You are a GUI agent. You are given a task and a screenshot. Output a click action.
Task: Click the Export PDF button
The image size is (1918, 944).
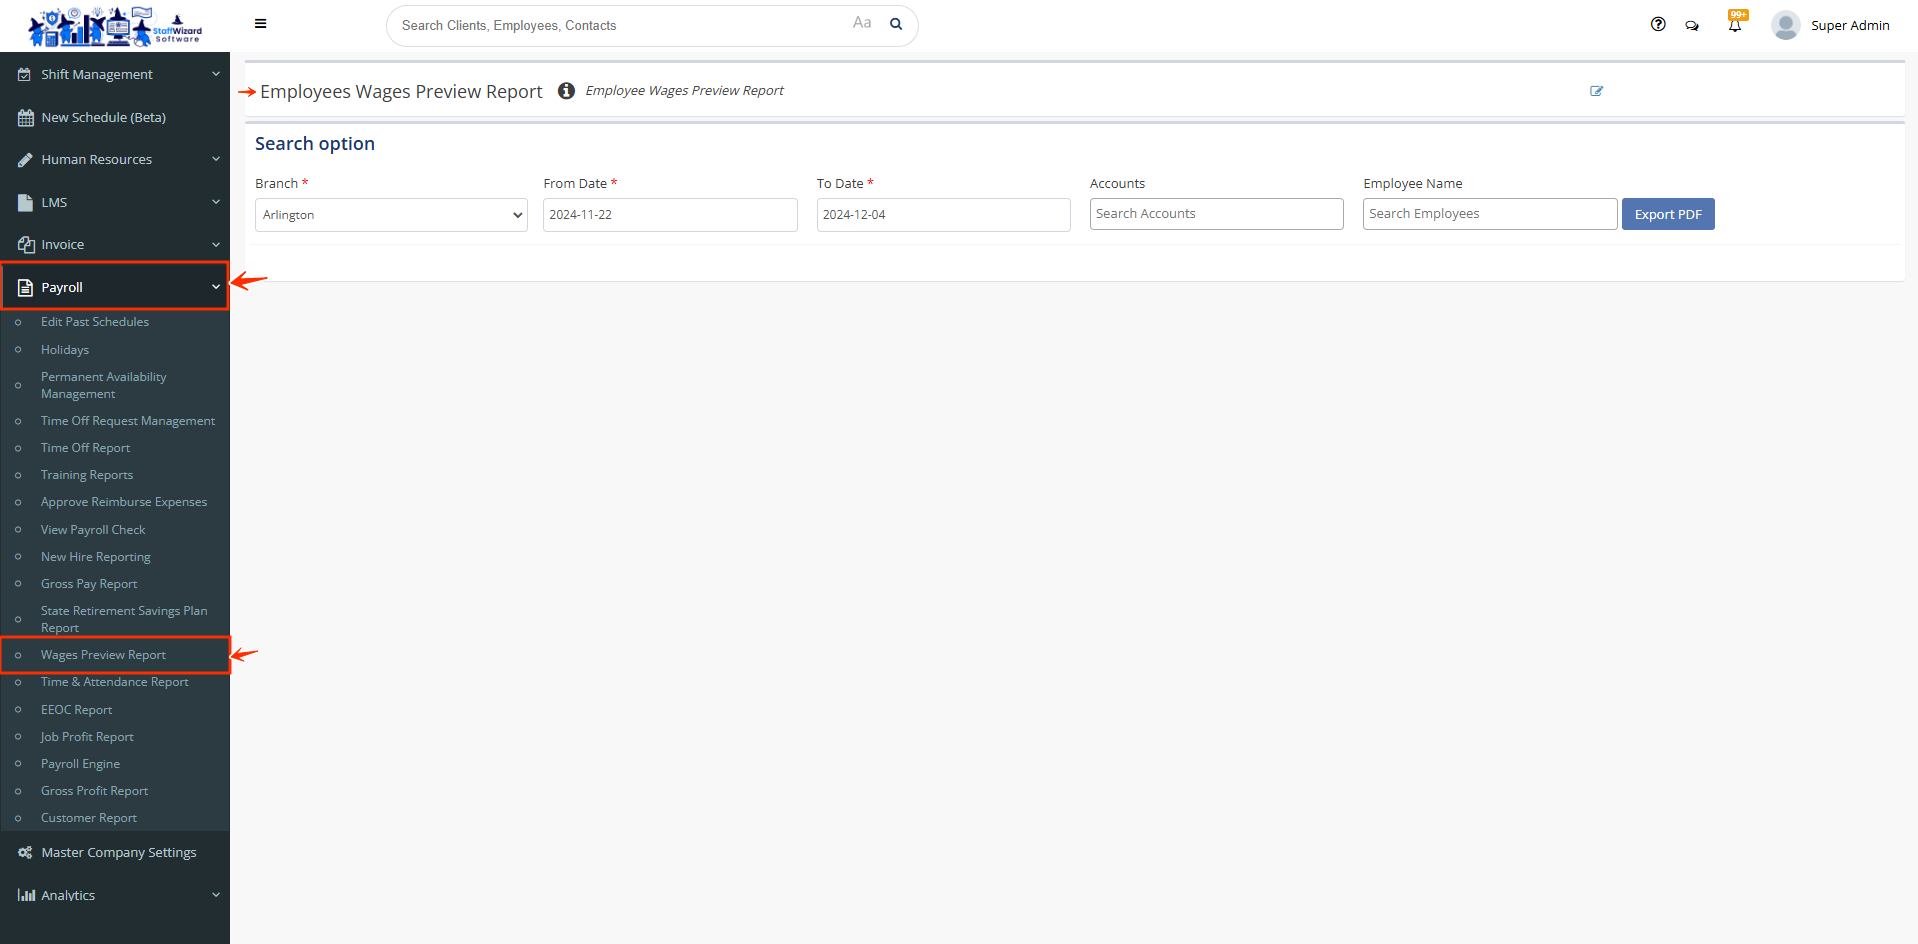[x=1667, y=214]
